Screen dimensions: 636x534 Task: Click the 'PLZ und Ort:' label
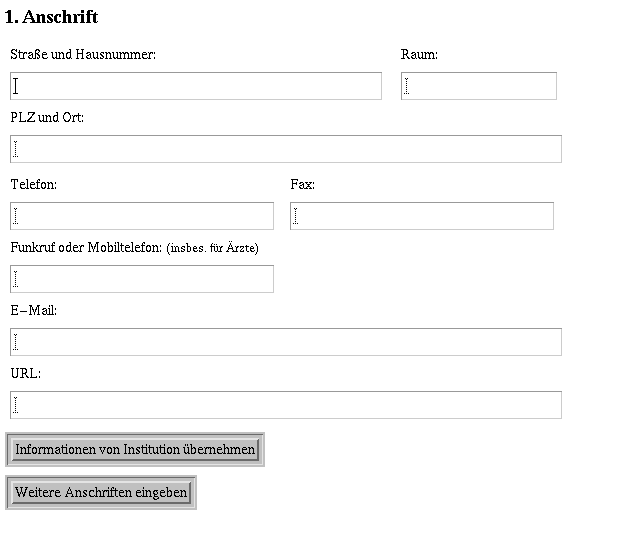click(x=47, y=118)
